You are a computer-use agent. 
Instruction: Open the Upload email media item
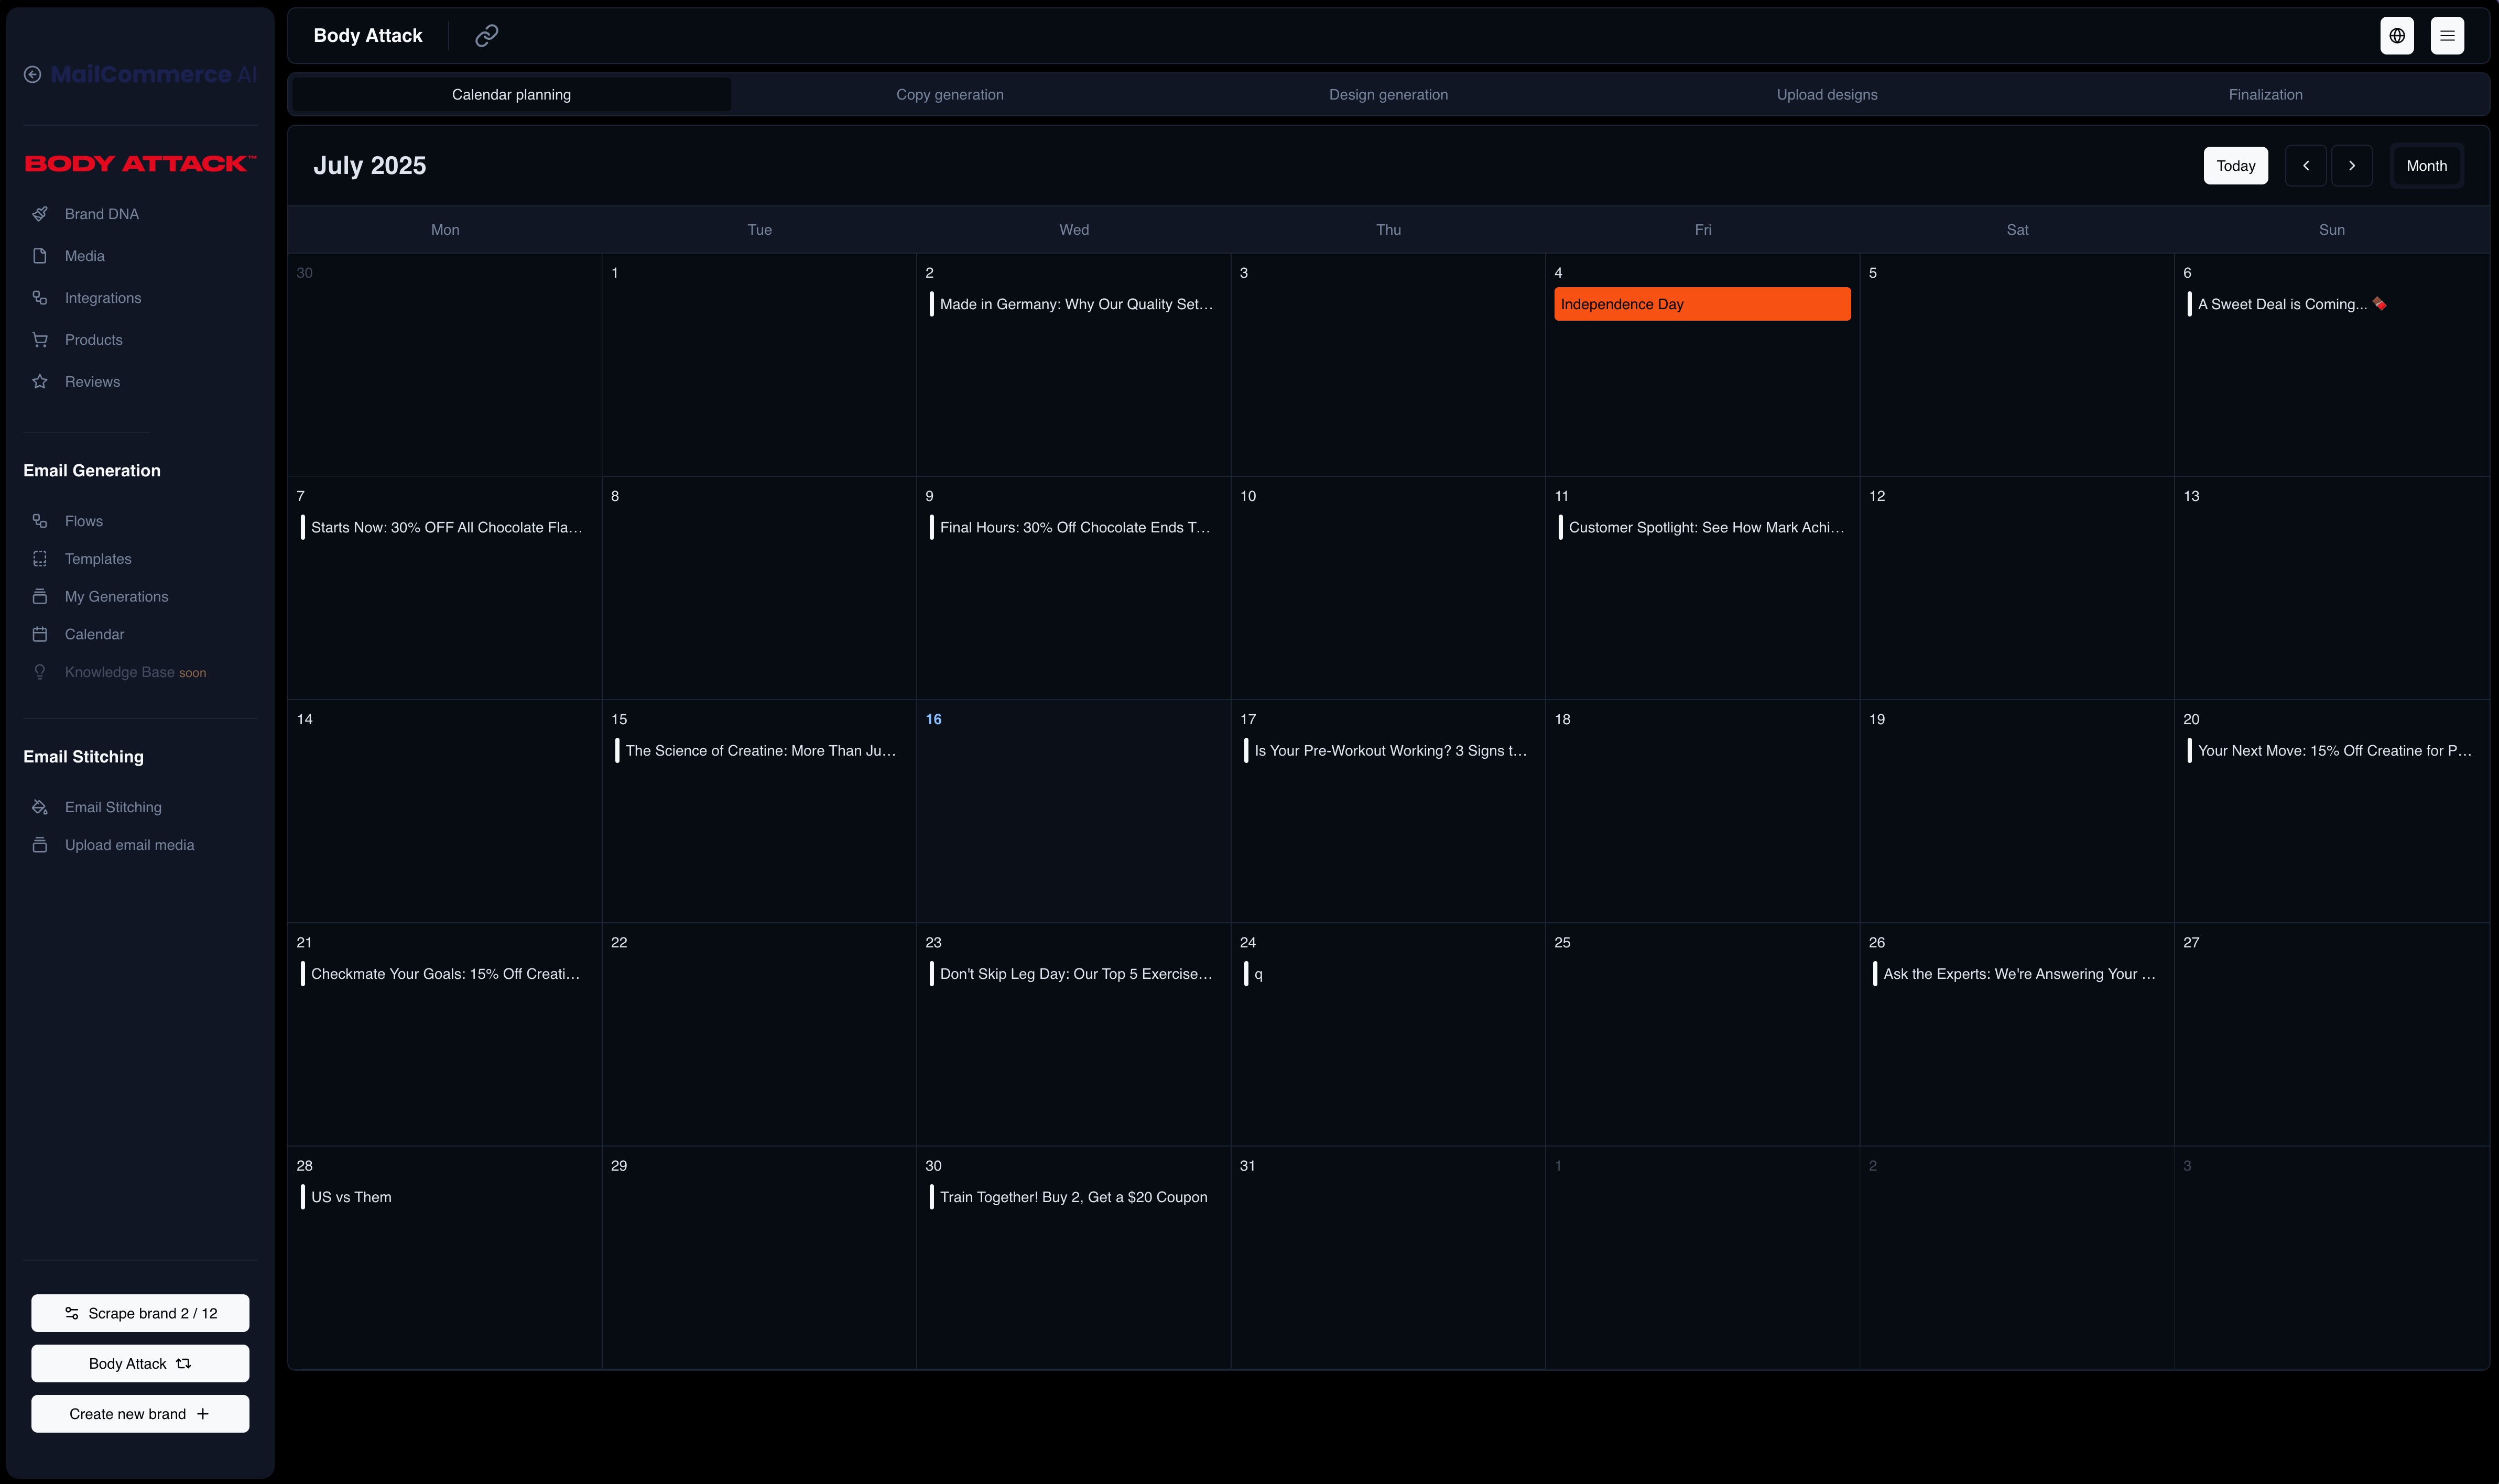(x=129, y=845)
